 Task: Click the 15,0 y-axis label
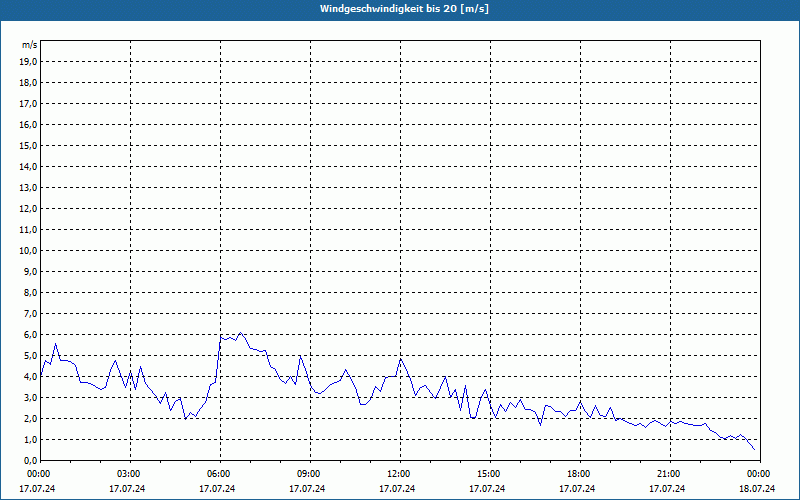click(28, 145)
